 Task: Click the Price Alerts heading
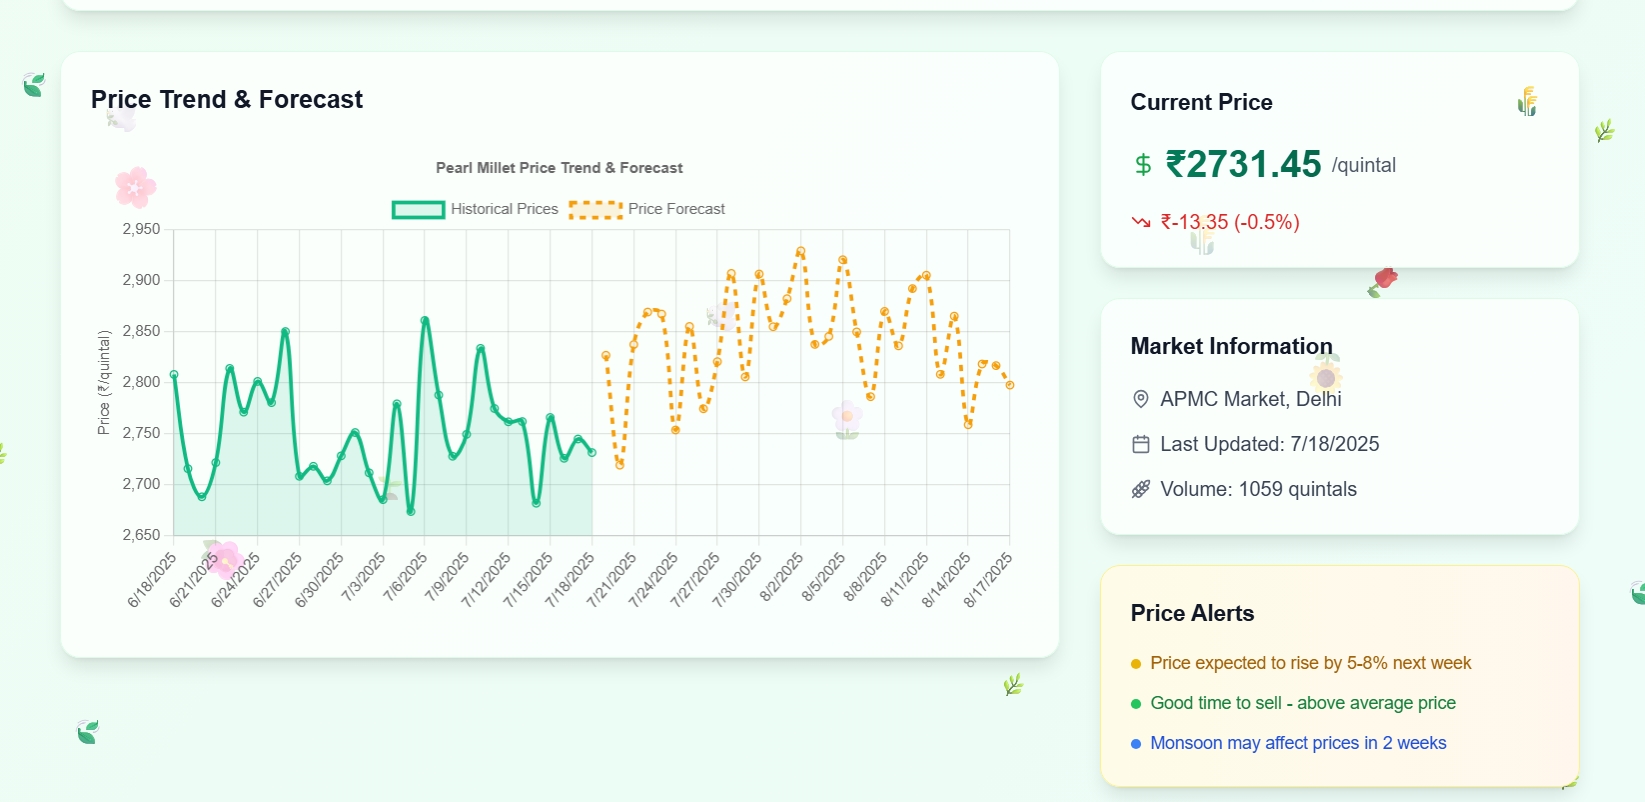(x=1192, y=613)
